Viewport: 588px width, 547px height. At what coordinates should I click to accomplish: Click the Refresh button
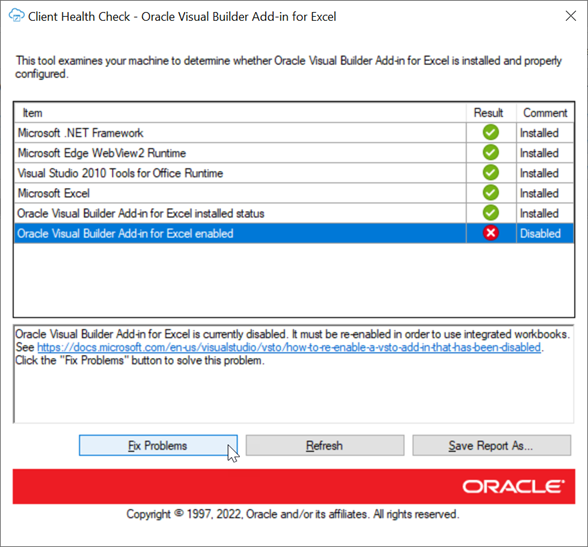tap(325, 445)
